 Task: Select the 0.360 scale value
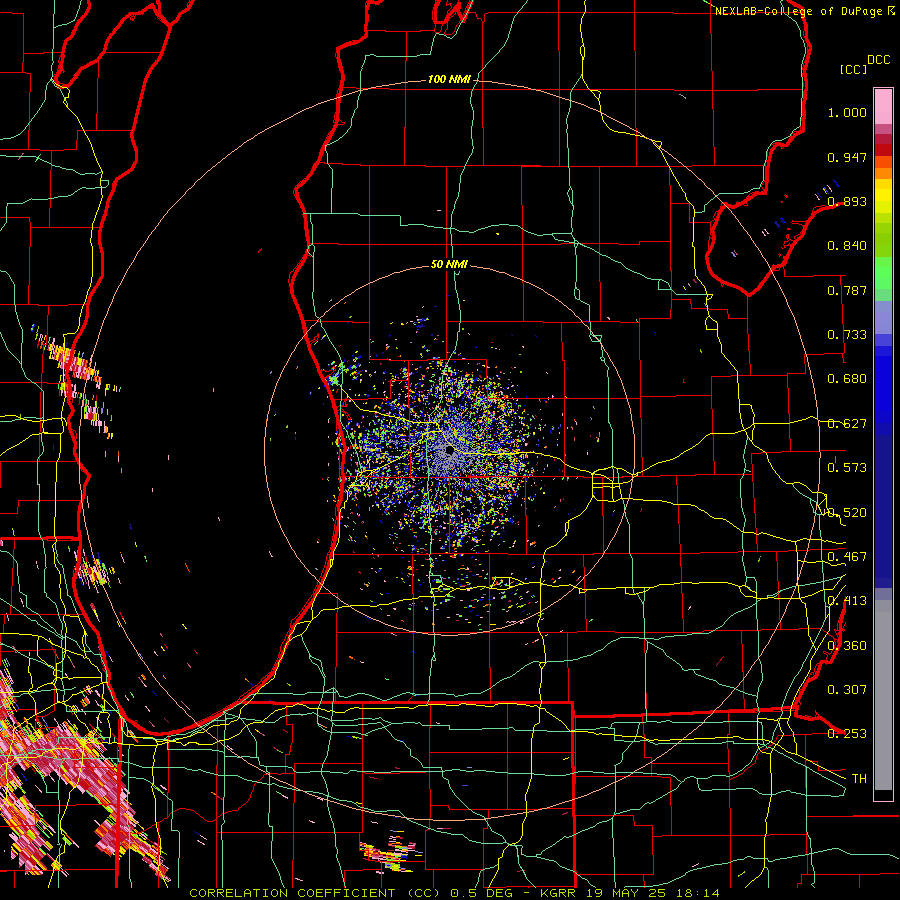(847, 646)
